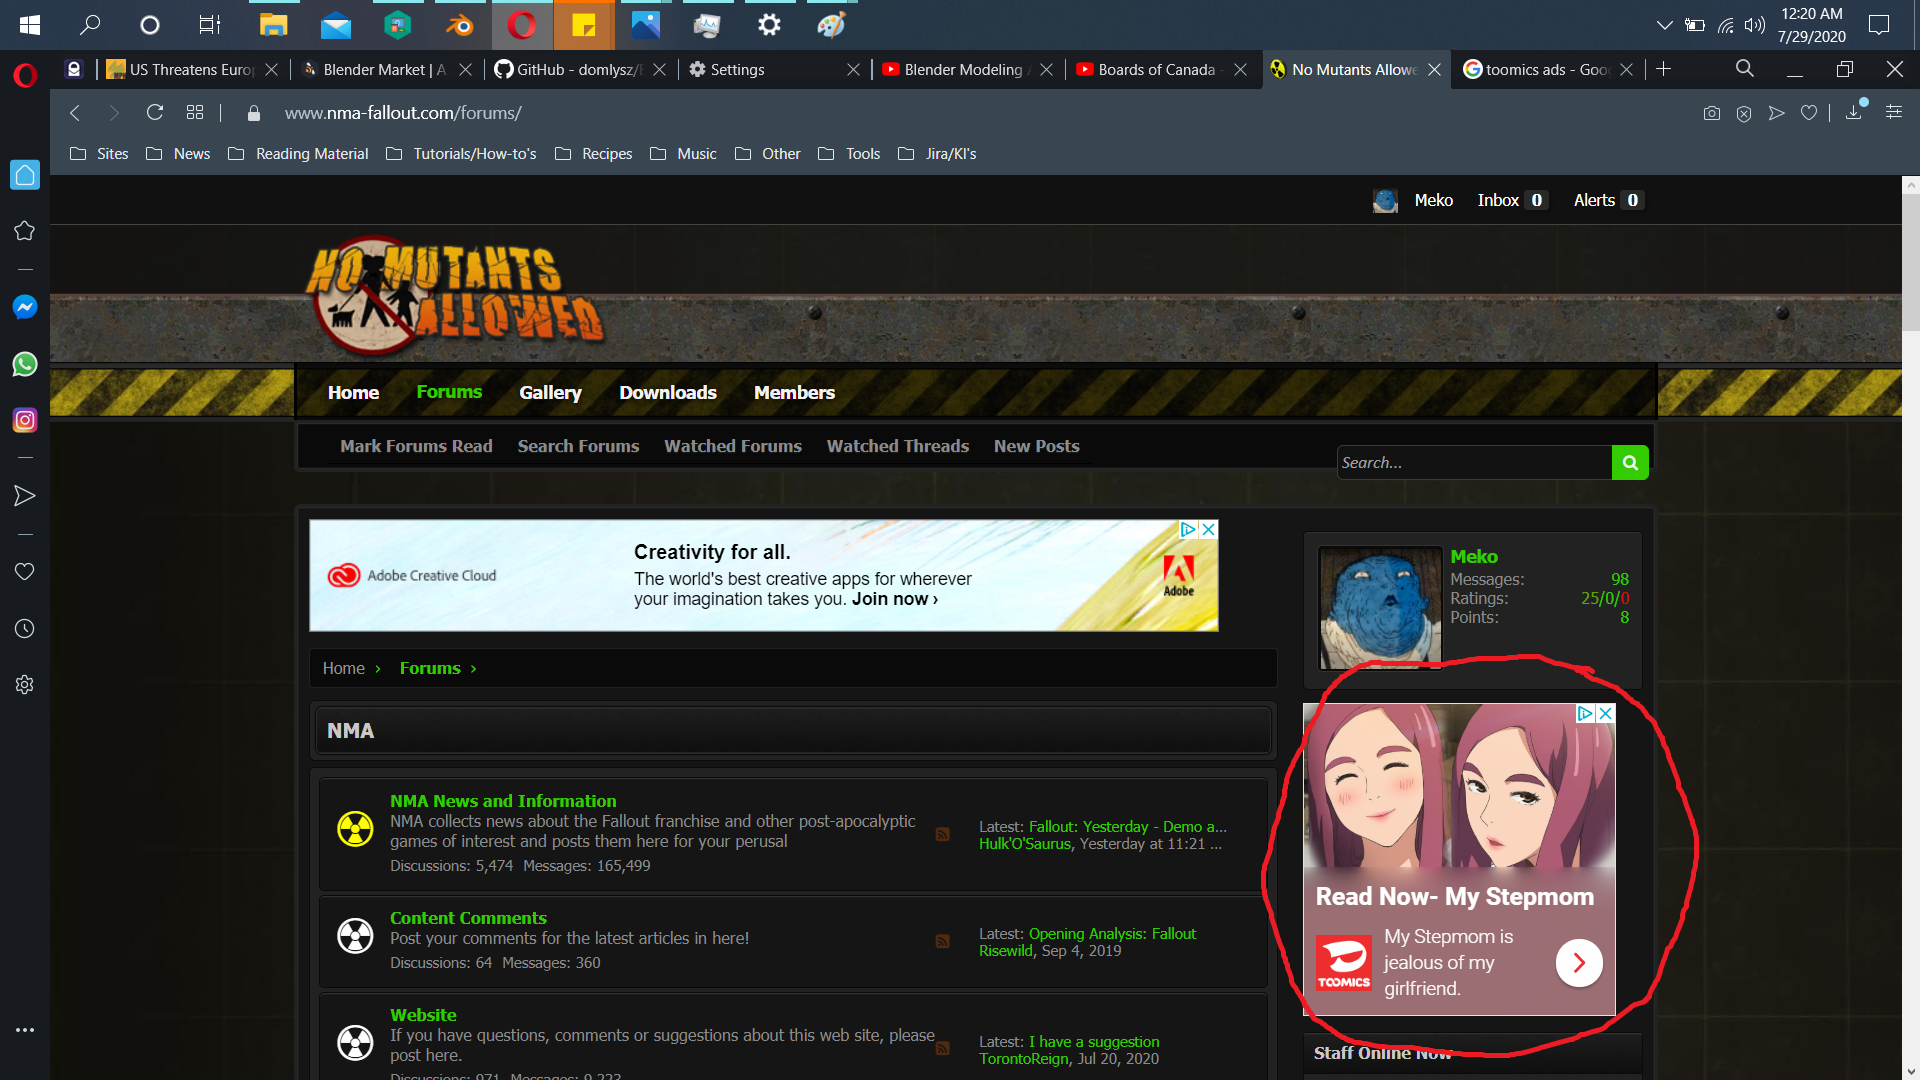Image resolution: width=1920 pixels, height=1080 pixels.
Task: Click RSS feed icon for Content Comments
Action: pos(942,941)
